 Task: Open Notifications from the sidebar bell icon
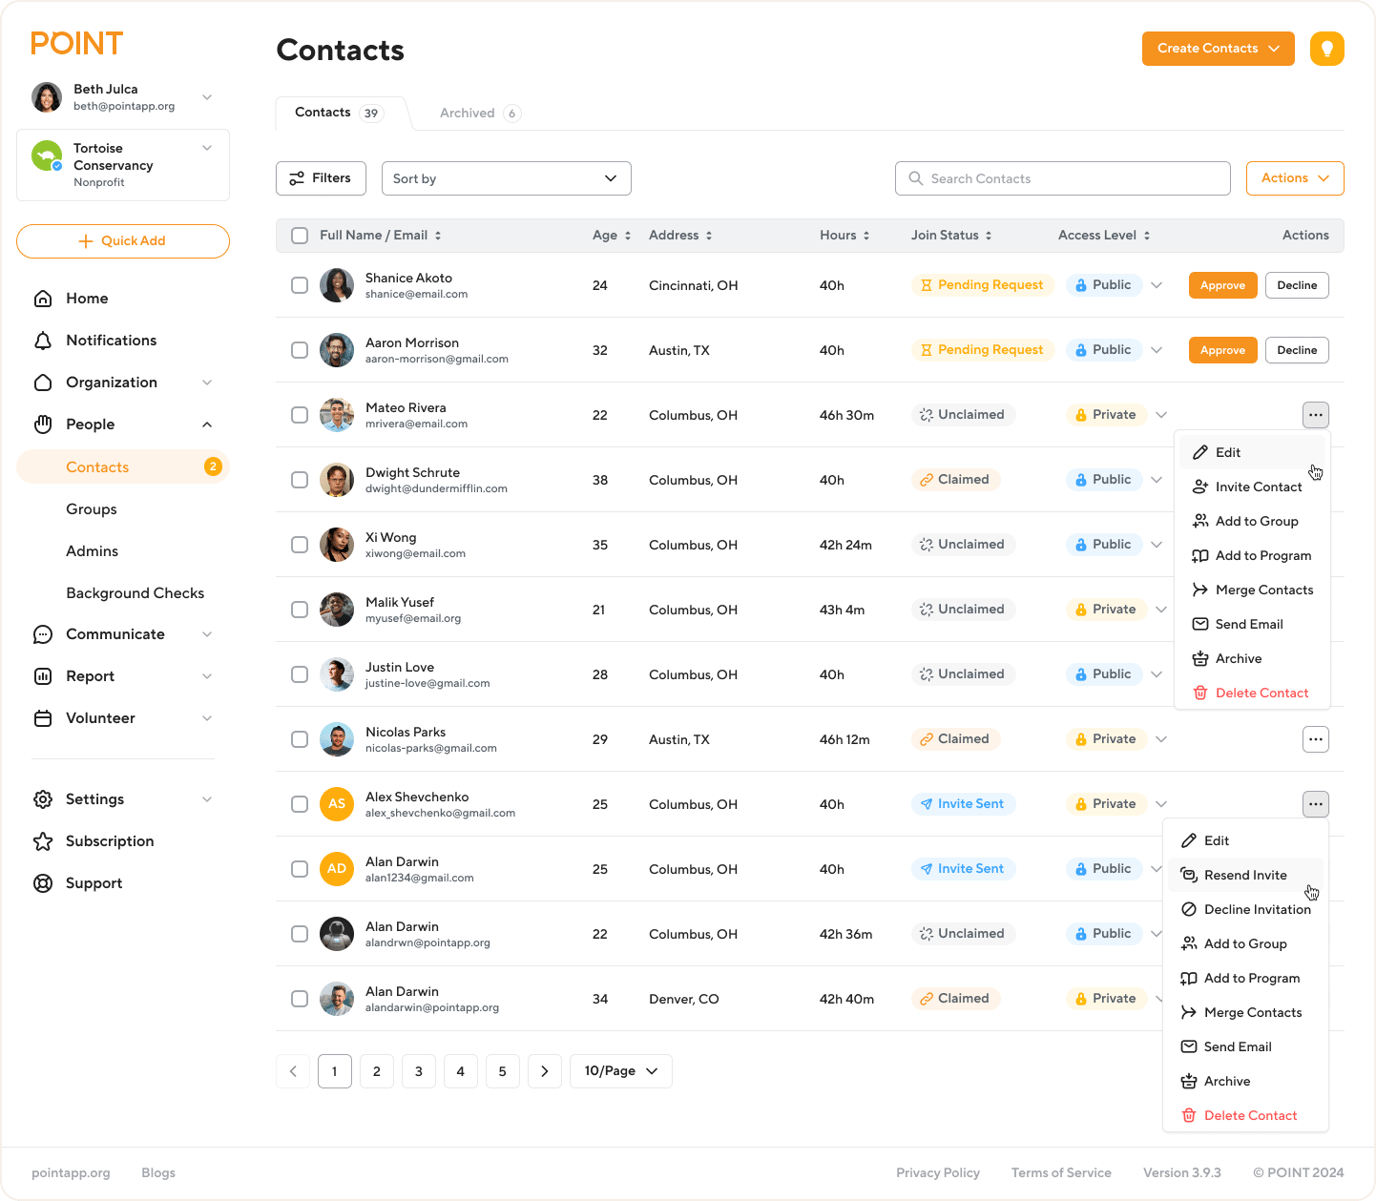(44, 340)
